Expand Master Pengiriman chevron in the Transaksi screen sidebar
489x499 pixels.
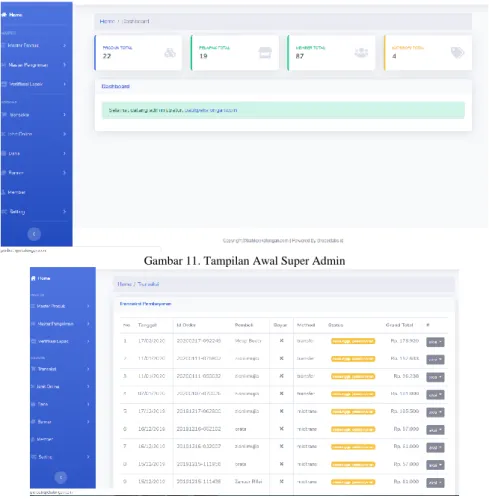coord(88,324)
